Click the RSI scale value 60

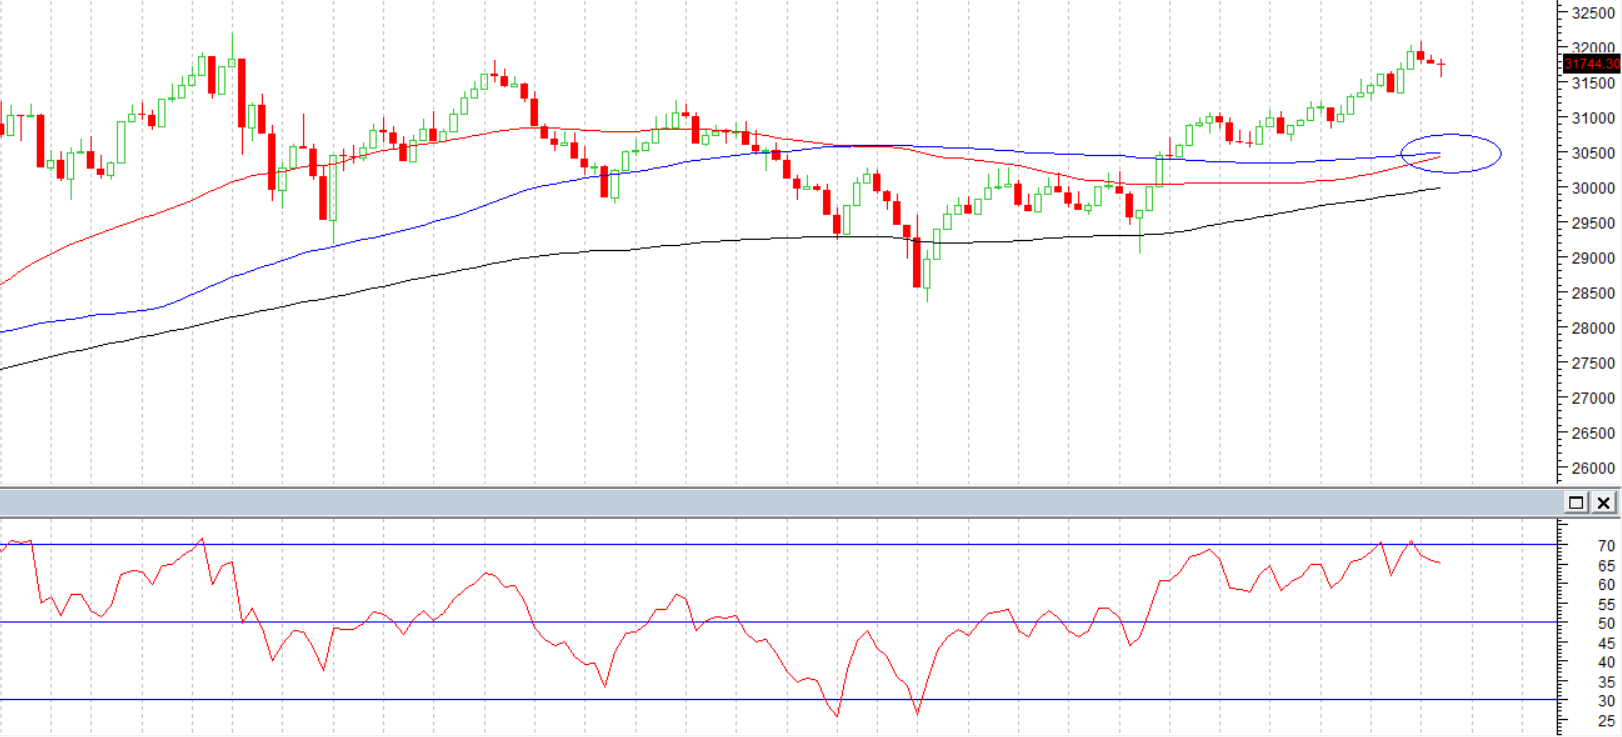pyautogui.click(x=1606, y=585)
